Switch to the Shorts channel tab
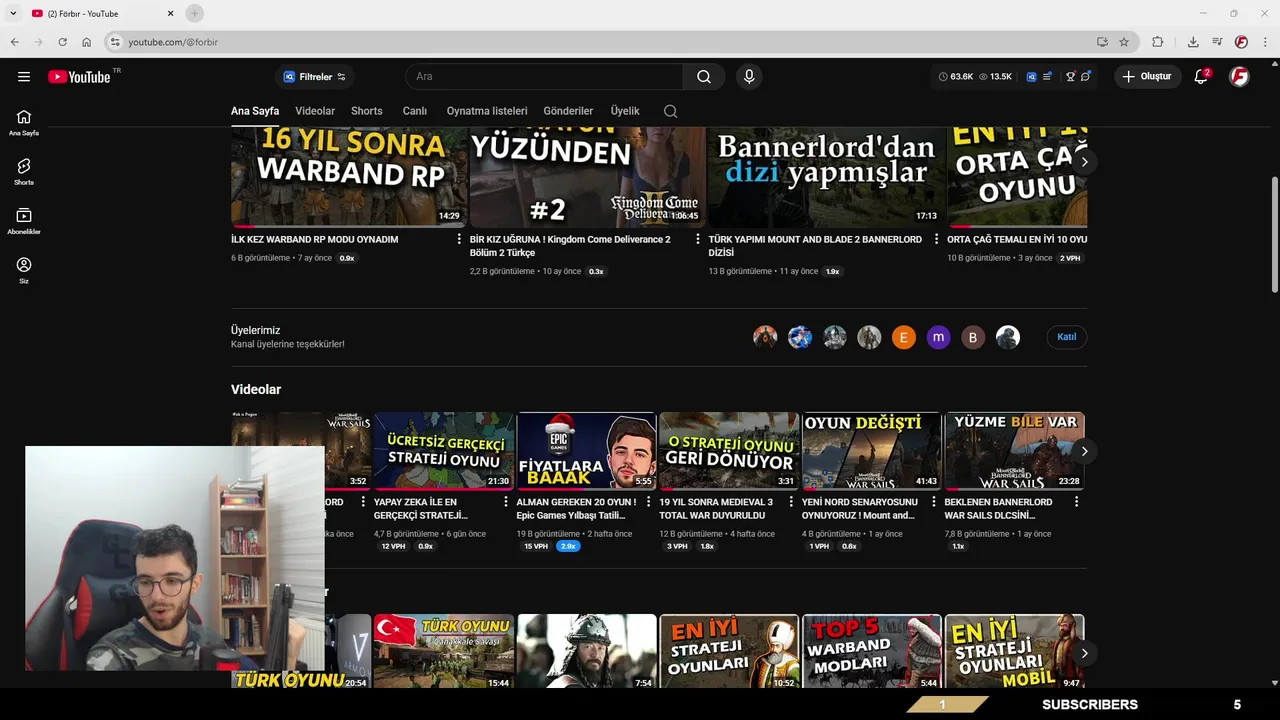The height and width of the screenshot is (720, 1280). pos(367,111)
